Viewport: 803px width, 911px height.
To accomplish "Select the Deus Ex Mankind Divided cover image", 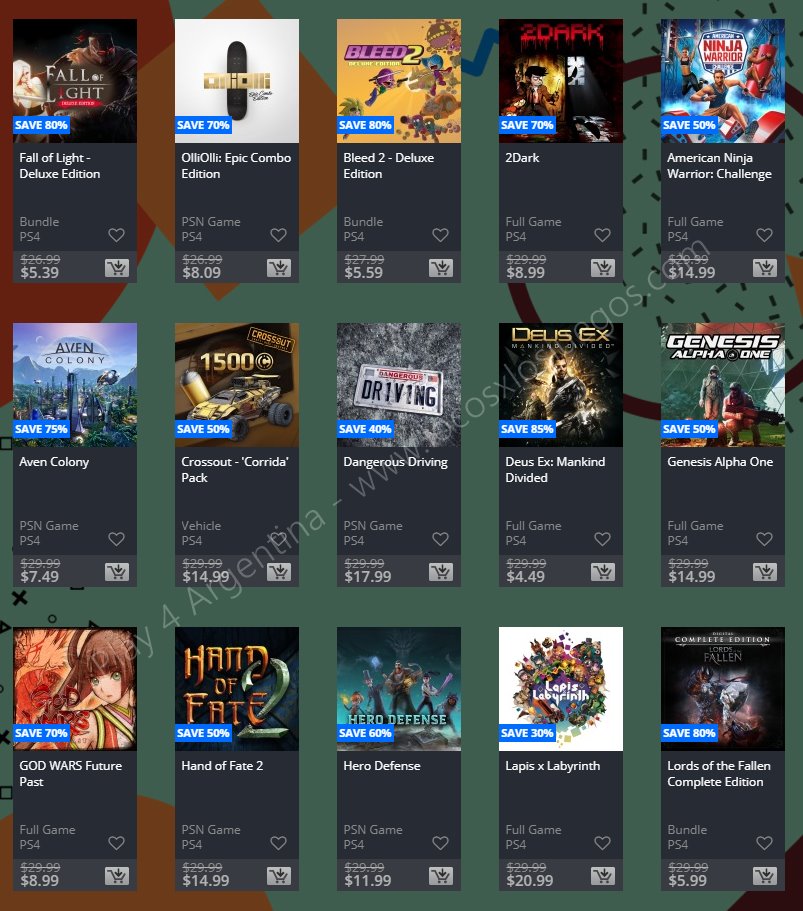I will 561,385.
